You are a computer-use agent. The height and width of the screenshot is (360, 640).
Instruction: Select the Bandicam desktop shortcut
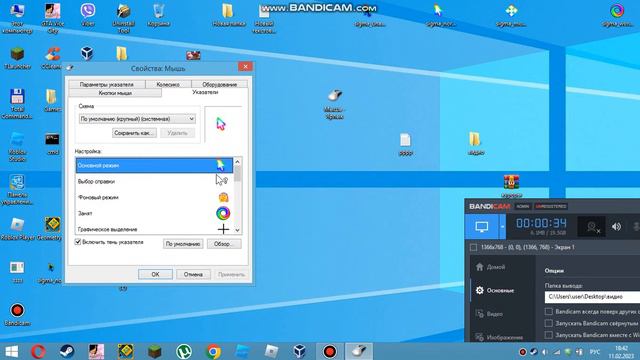pyautogui.click(x=17, y=314)
